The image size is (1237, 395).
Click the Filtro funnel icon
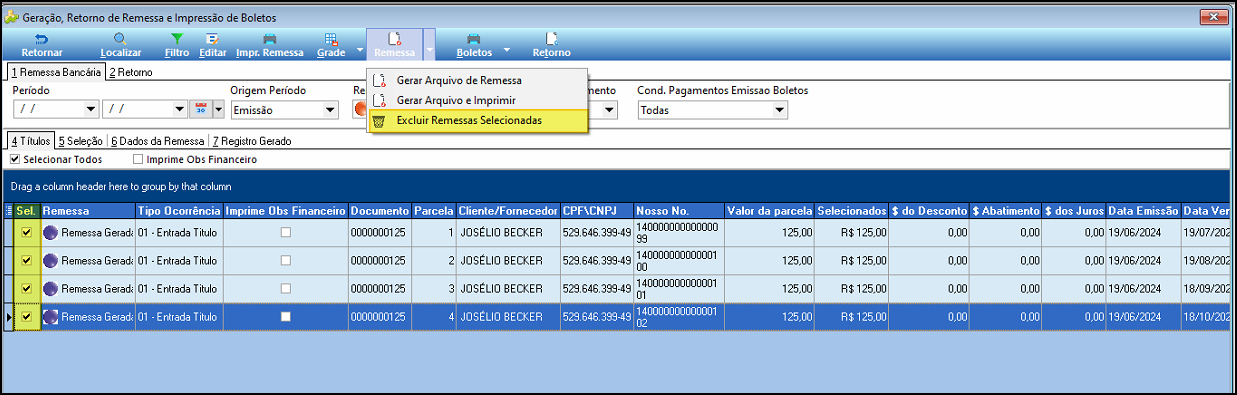click(x=177, y=38)
